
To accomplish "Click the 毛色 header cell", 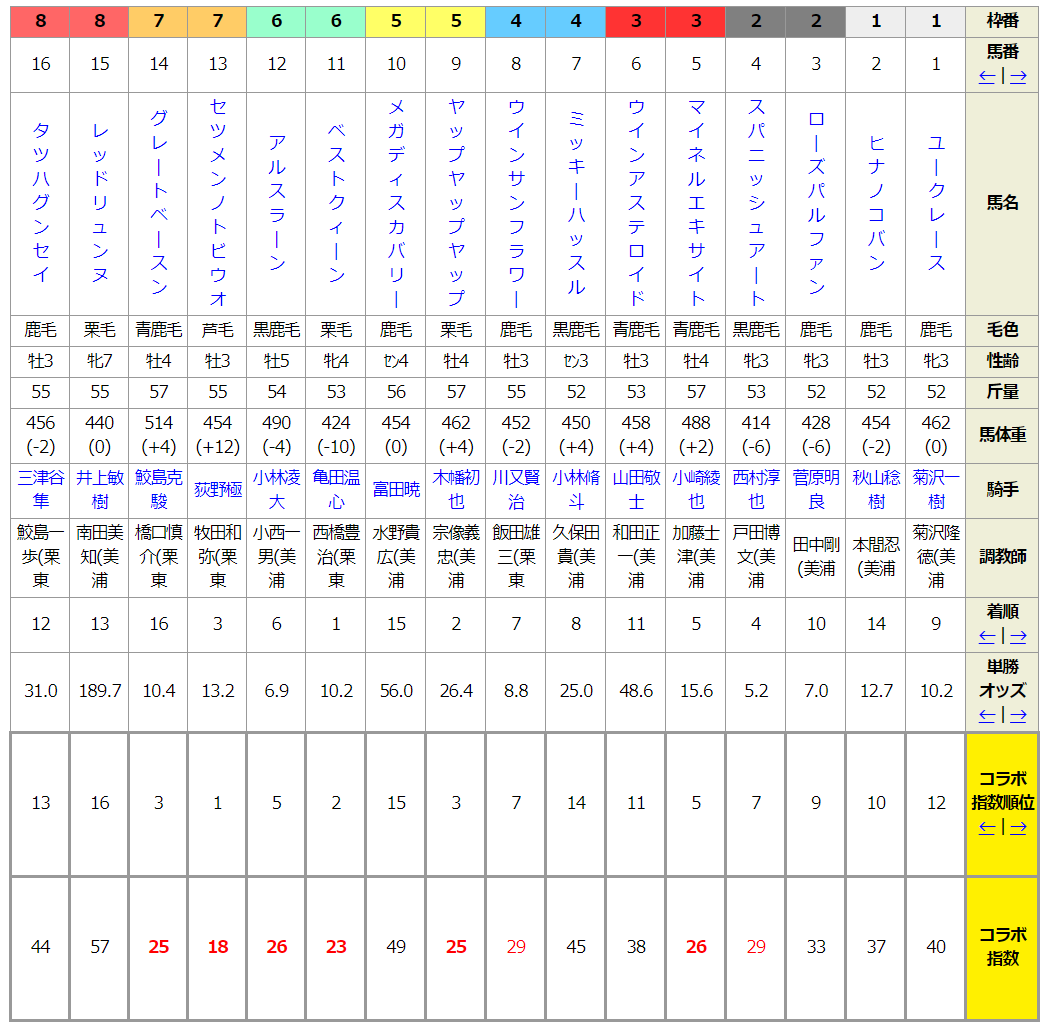I will (x=1002, y=330).
